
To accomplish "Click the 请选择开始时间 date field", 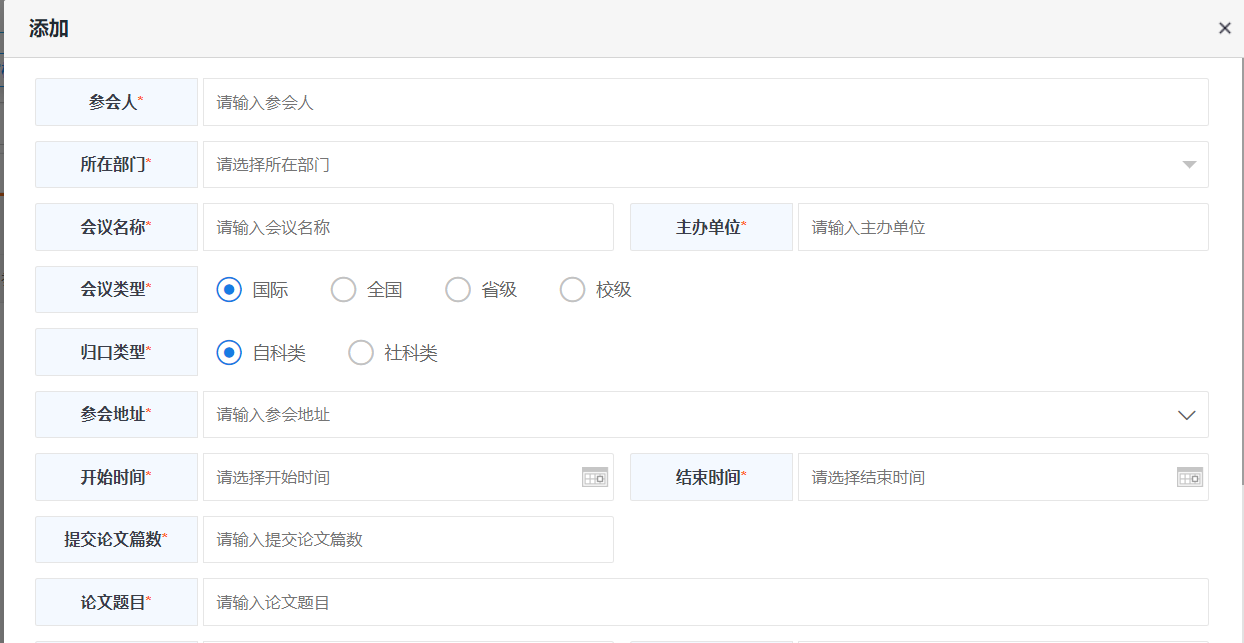I will tap(390, 477).
